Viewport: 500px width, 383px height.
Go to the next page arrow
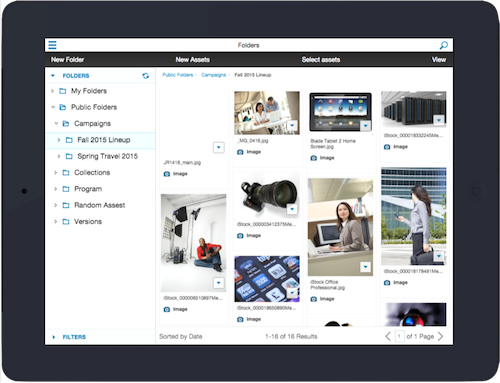point(440,336)
